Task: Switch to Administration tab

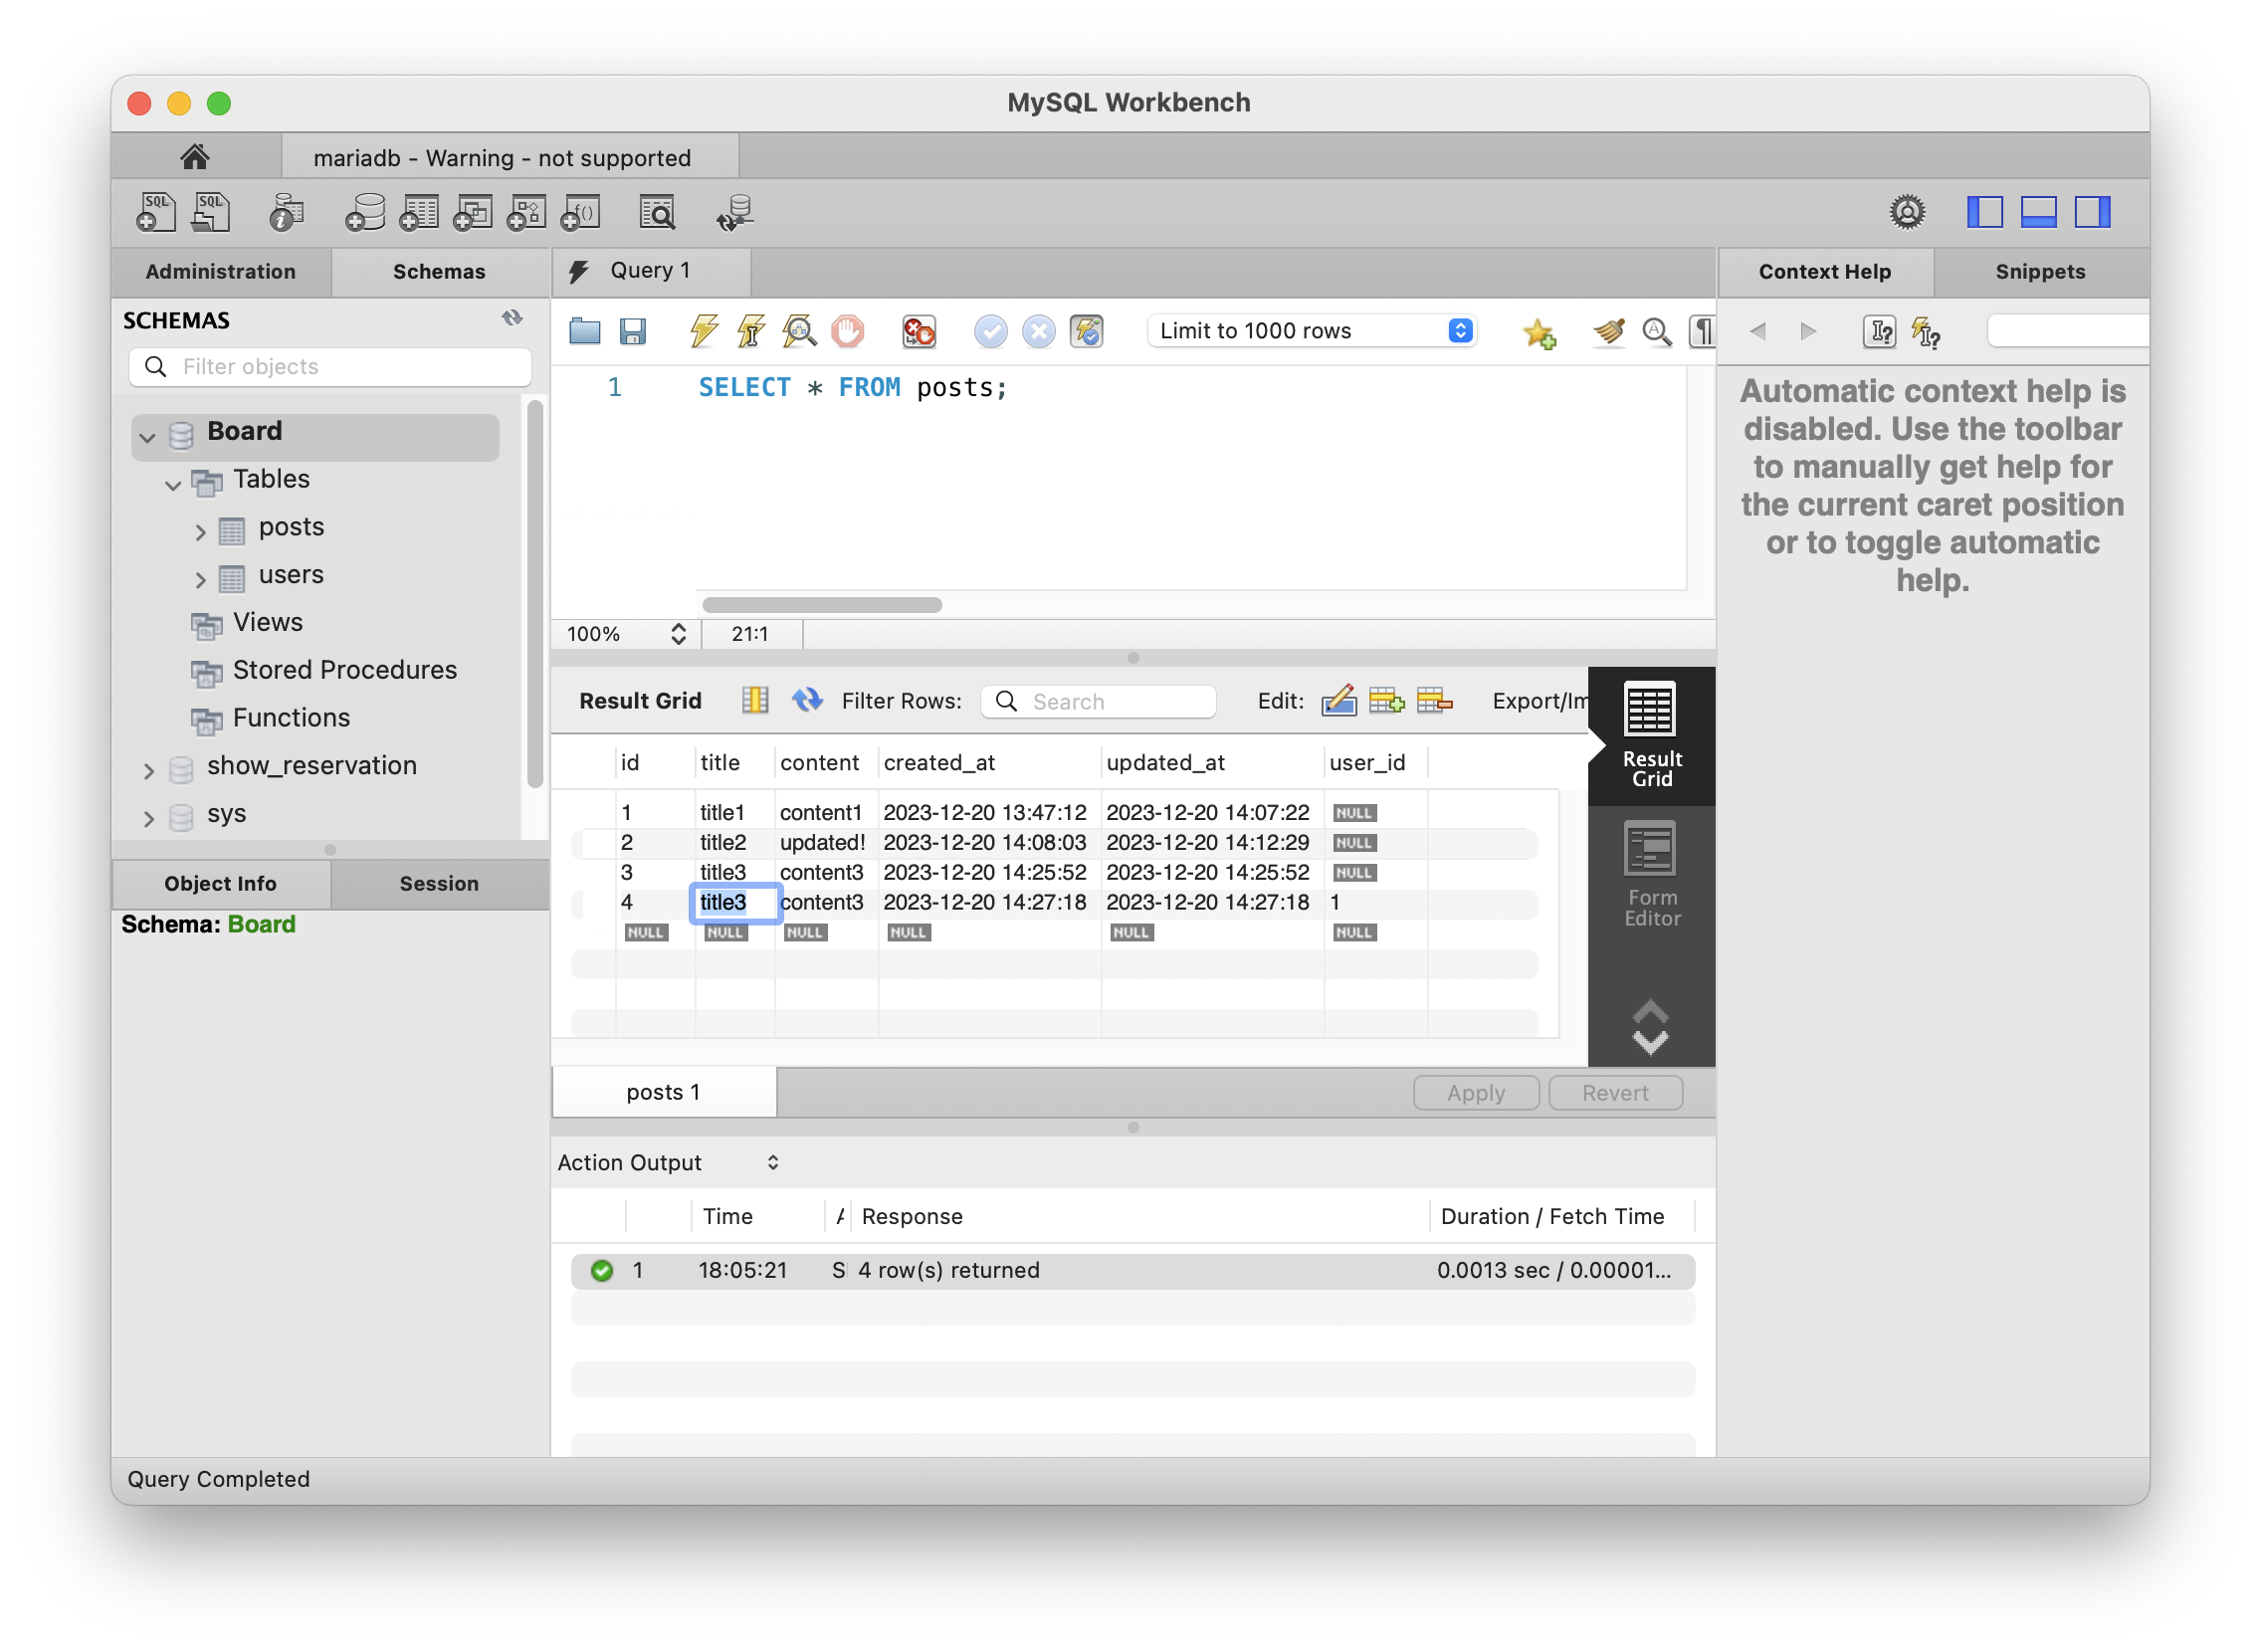Action: pyautogui.click(x=221, y=272)
